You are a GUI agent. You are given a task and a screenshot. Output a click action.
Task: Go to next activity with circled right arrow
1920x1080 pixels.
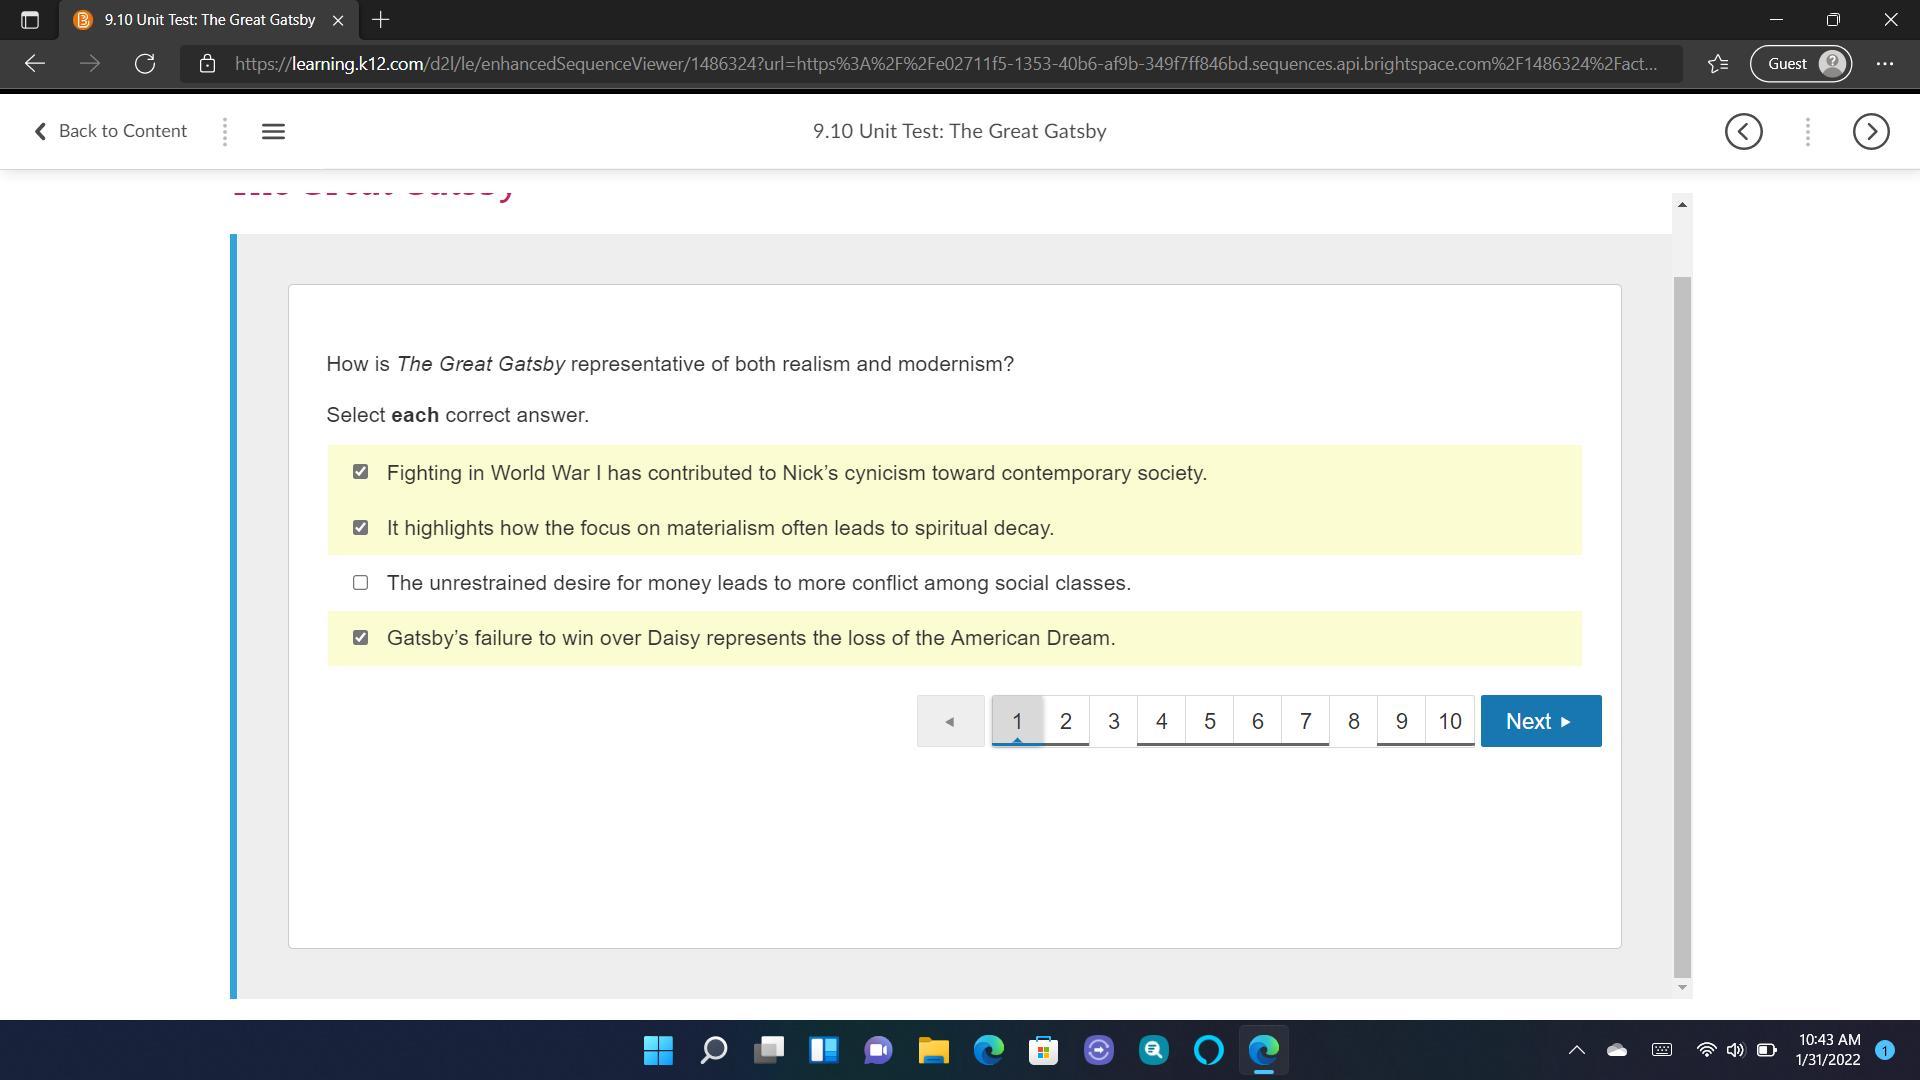pyautogui.click(x=1870, y=131)
